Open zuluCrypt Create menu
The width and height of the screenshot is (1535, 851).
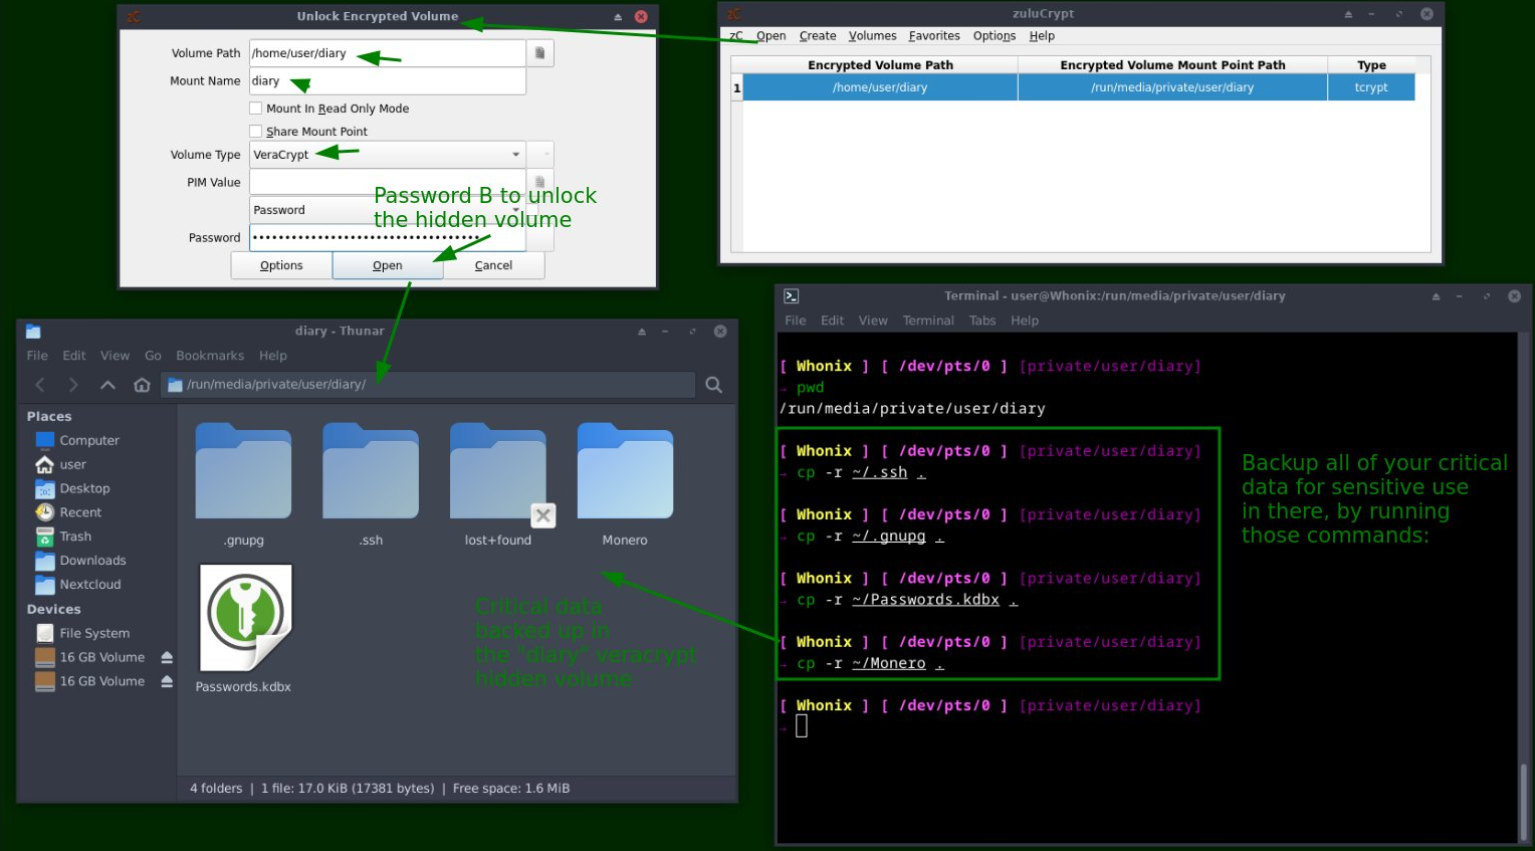[818, 36]
